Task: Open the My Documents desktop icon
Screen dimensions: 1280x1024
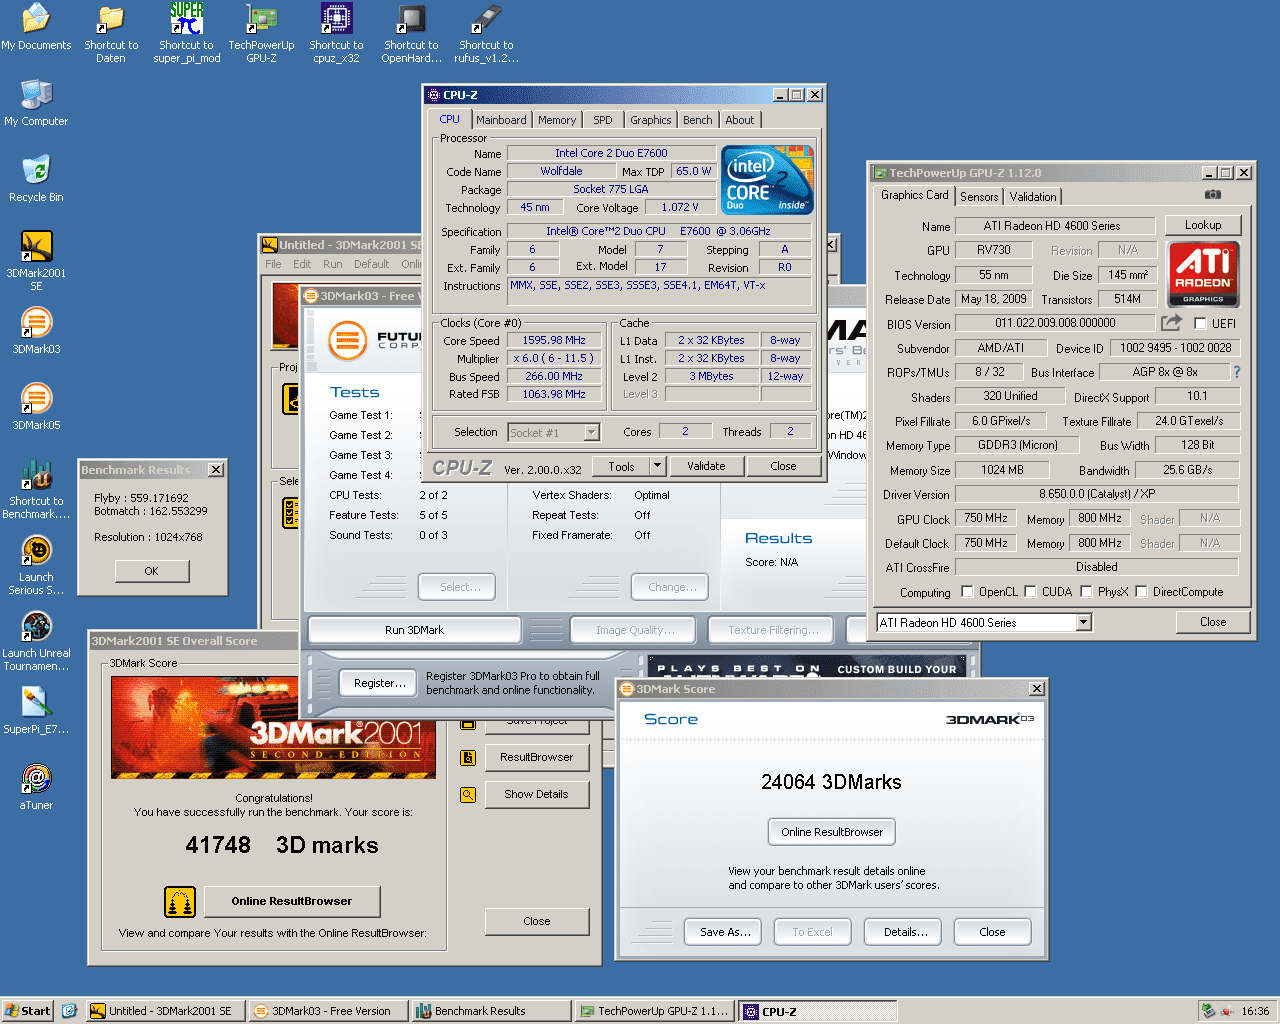Action: tap(36, 28)
